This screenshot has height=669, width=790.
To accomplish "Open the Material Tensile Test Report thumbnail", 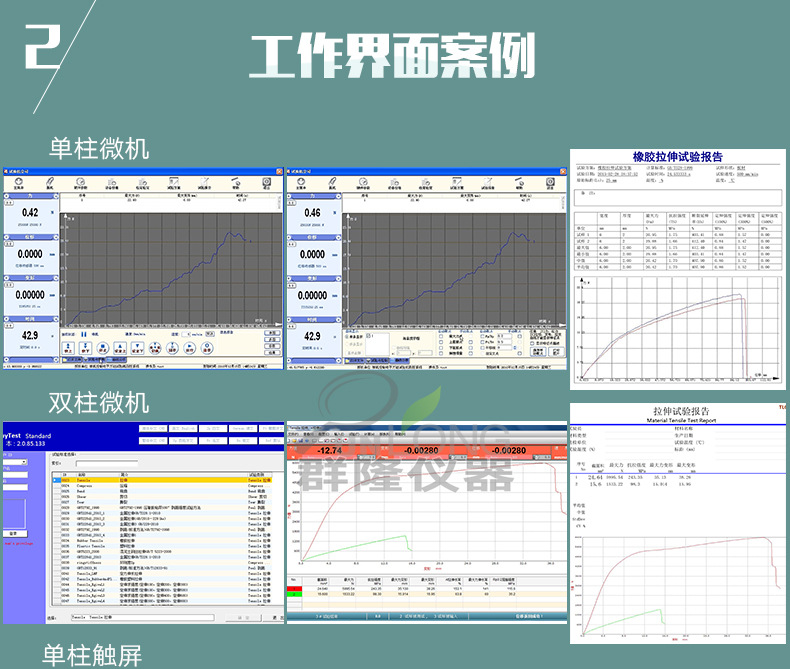I will [680, 523].
